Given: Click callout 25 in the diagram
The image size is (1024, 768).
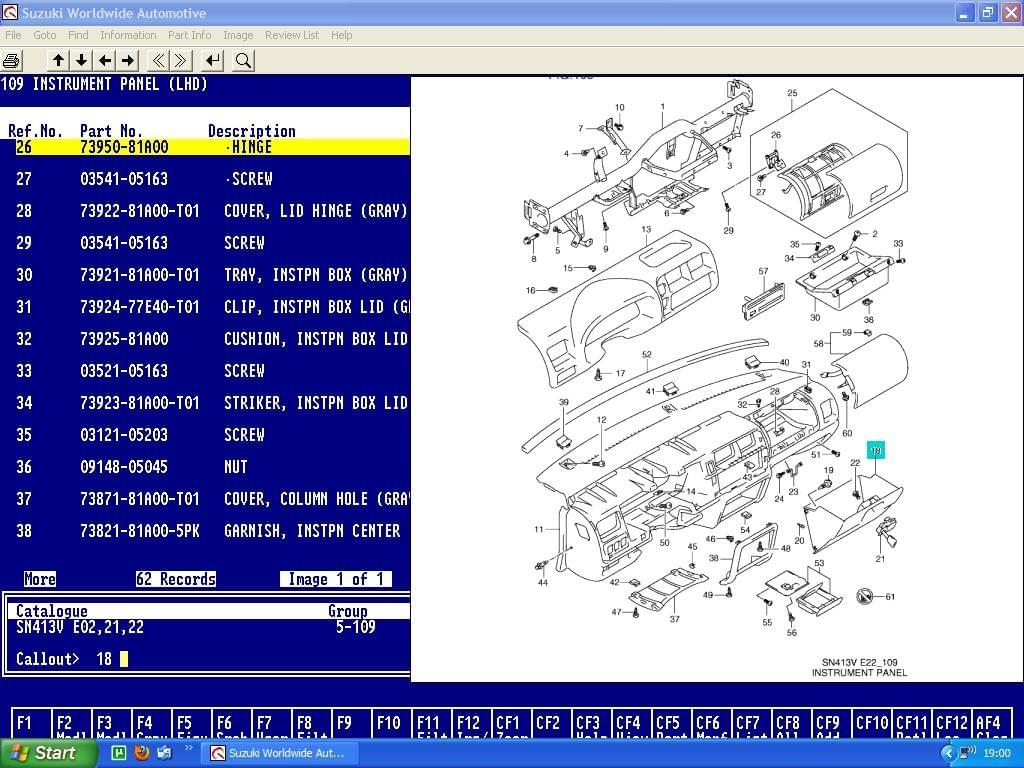Looking at the screenshot, I should tap(792, 93).
